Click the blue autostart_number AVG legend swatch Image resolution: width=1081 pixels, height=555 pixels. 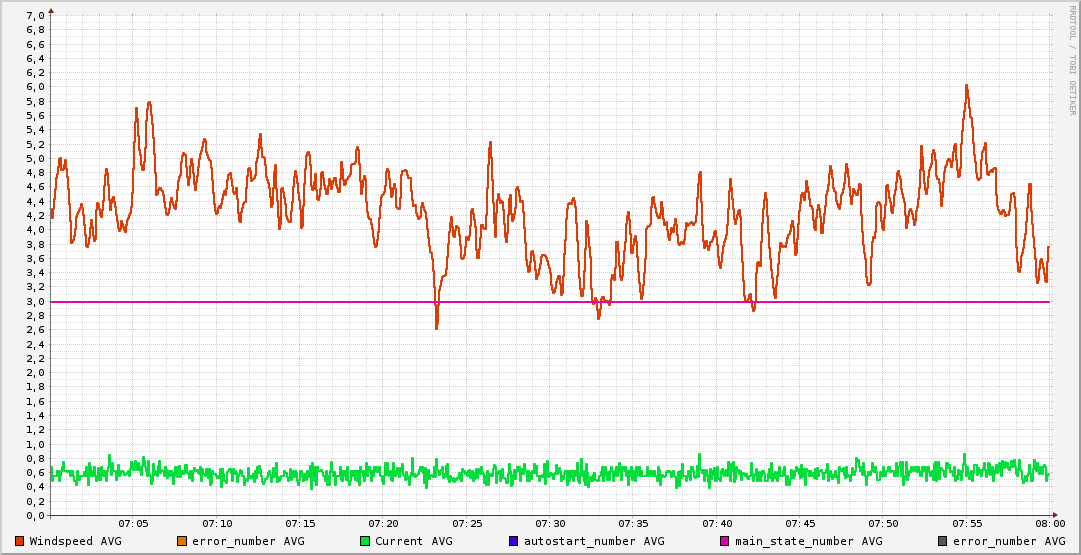coord(513,541)
